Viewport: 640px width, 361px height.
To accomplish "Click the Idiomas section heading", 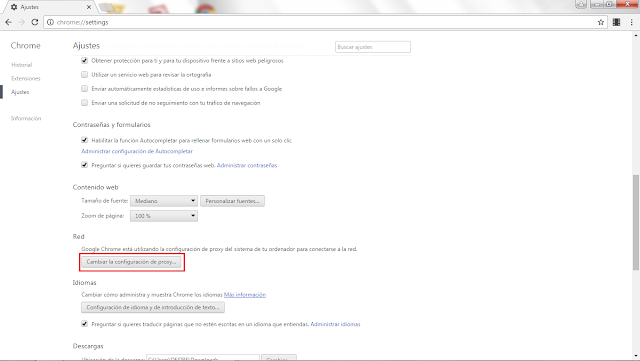I will click(84, 282).
